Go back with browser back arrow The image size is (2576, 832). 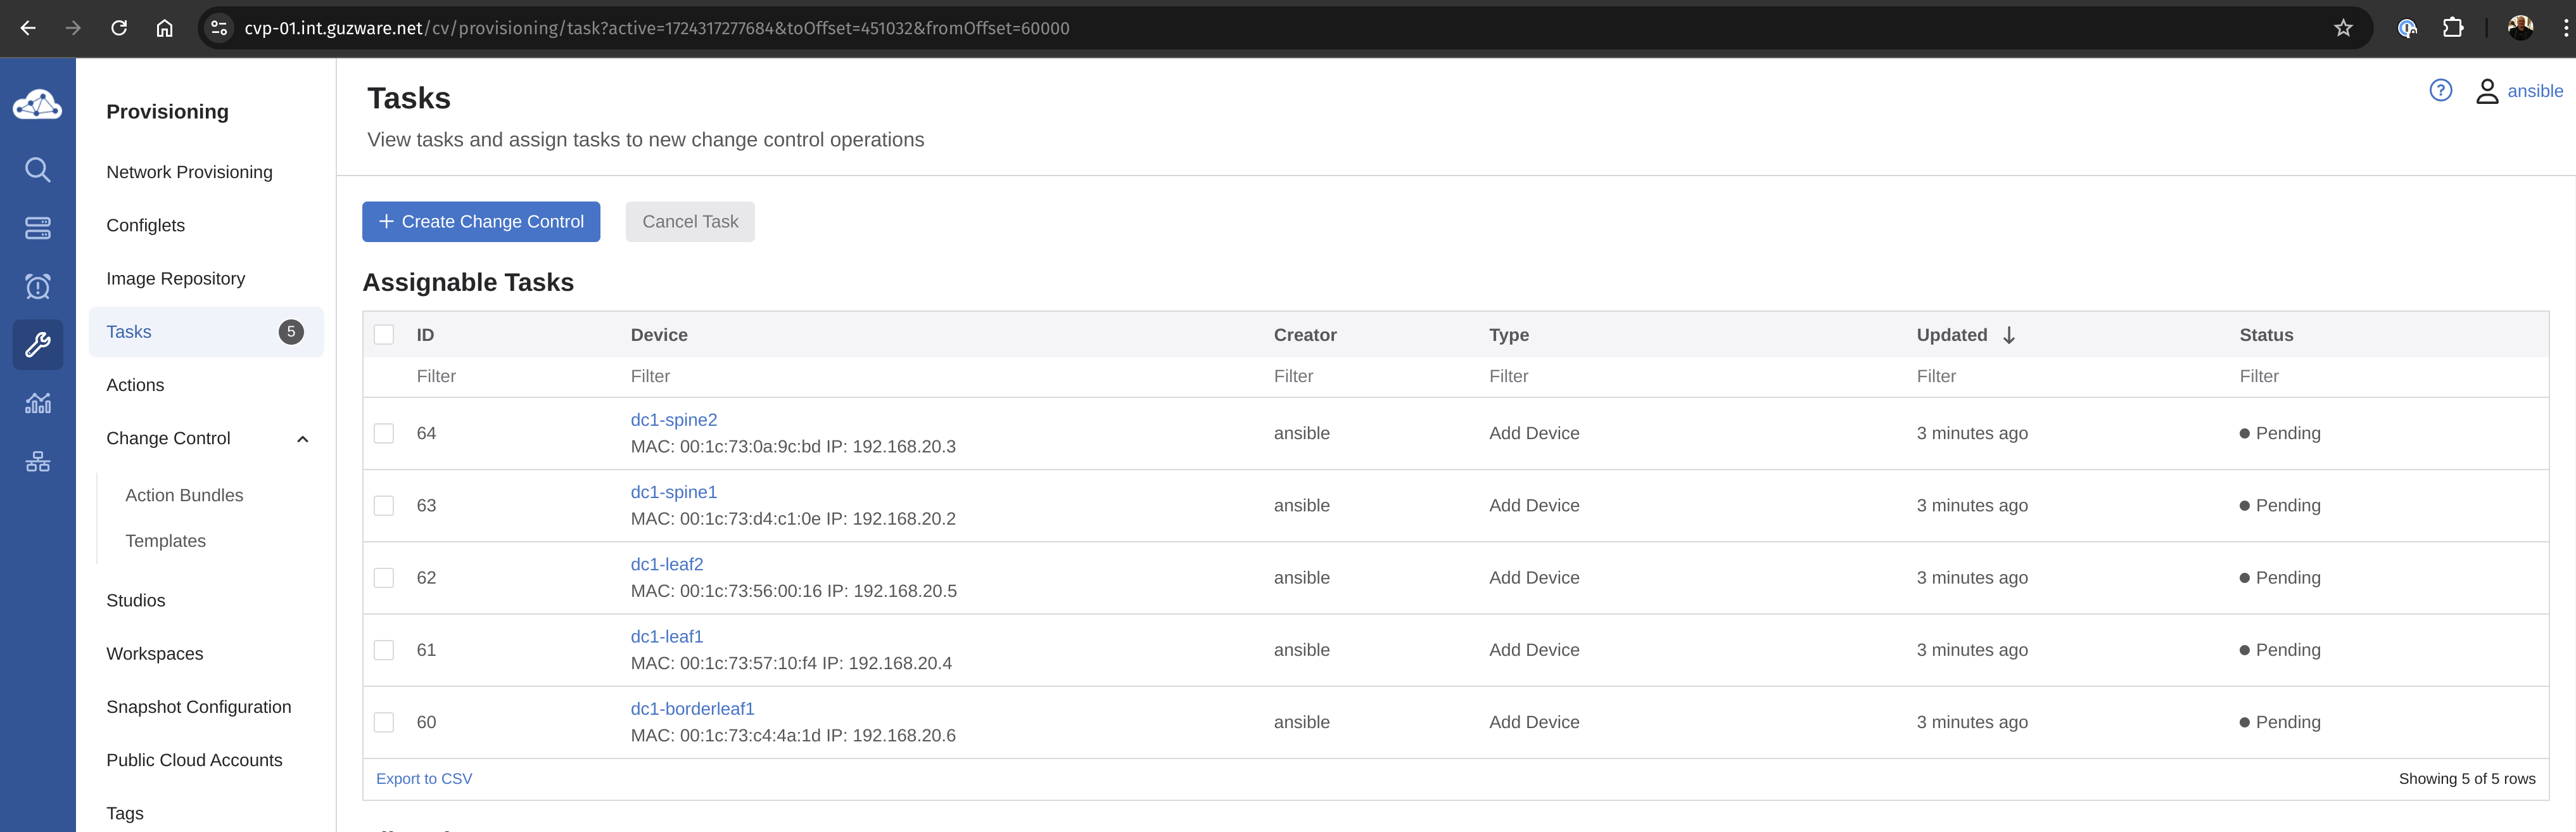coord(28,28)
